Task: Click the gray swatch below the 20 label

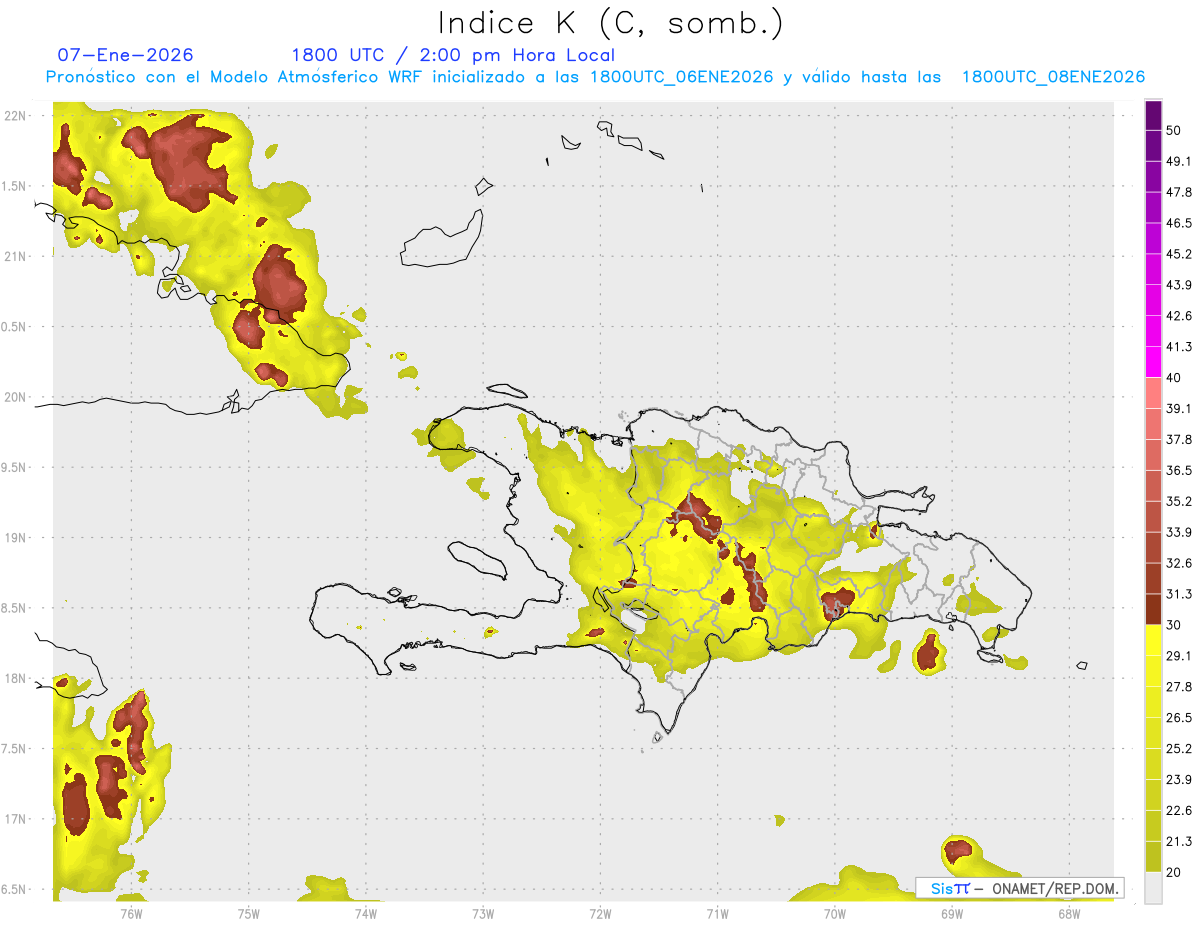Action: click(1153, 888)
